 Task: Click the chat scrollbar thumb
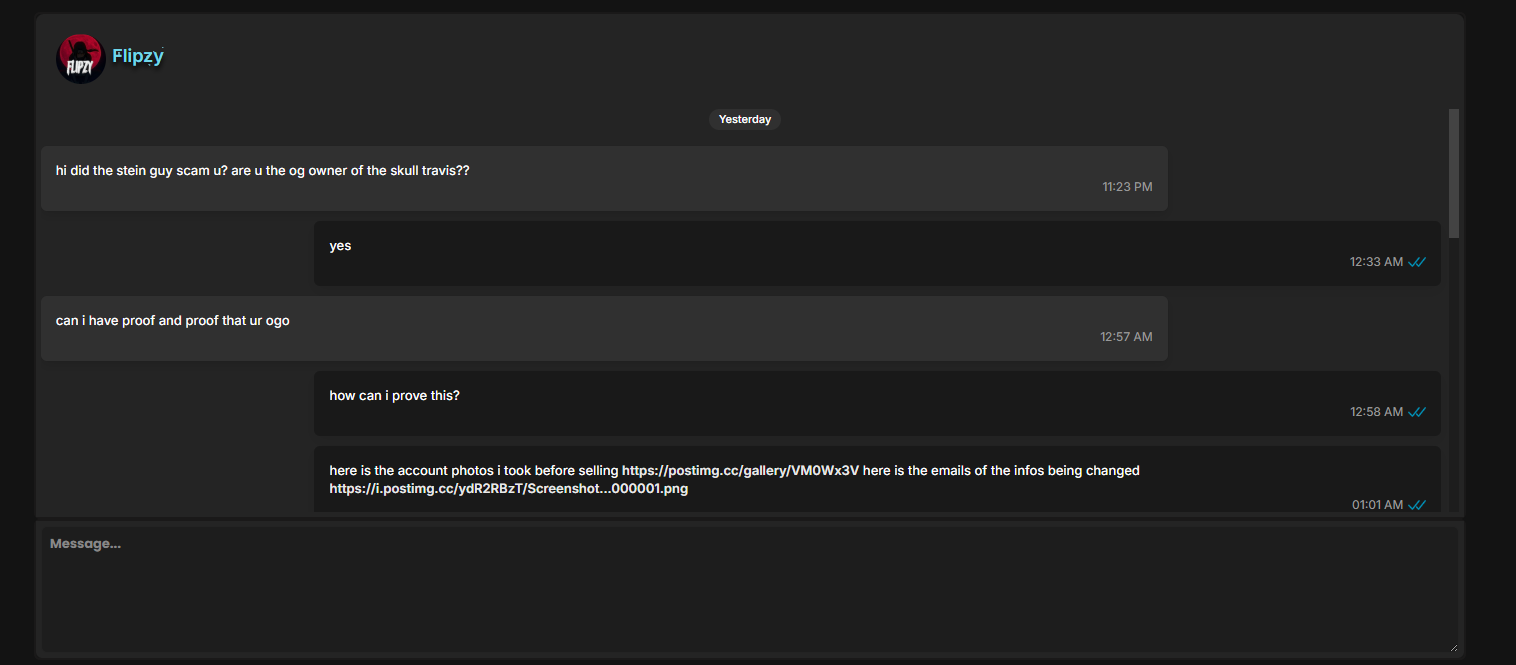coord(1454,173)
